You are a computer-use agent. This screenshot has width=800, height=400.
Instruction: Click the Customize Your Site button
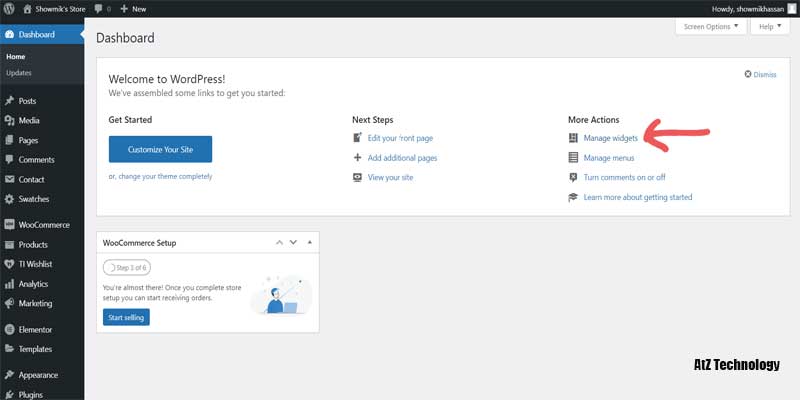point(160,149)
